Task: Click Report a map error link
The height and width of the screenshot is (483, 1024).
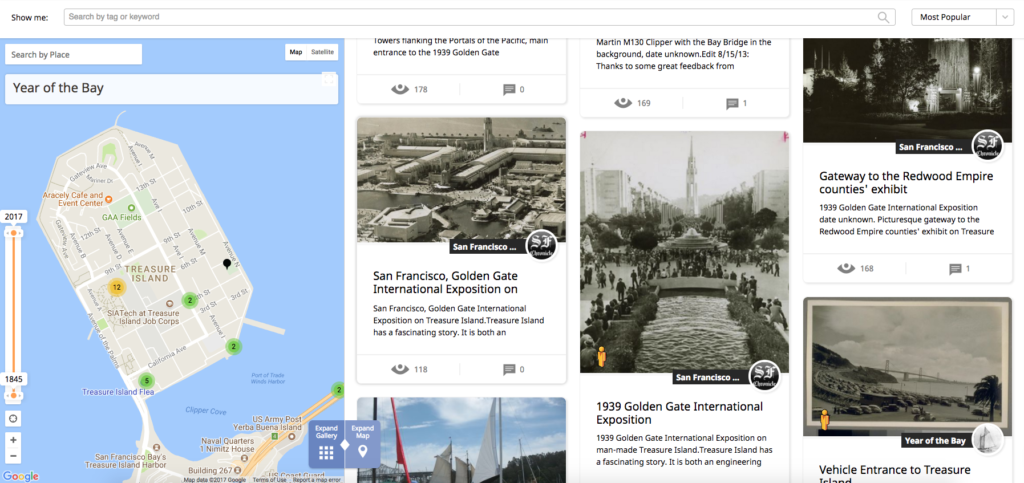Action: 317,480
